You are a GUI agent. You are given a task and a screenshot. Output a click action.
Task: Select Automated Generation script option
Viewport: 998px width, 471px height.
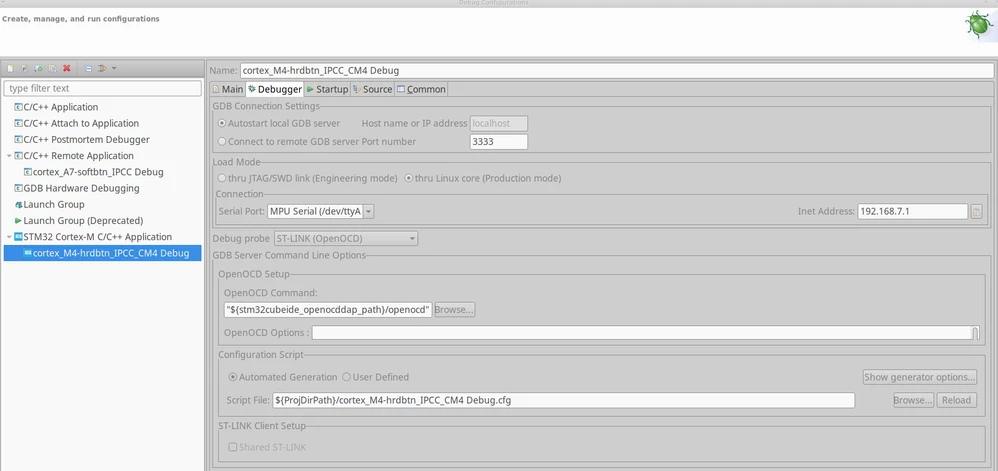[283, 377]
